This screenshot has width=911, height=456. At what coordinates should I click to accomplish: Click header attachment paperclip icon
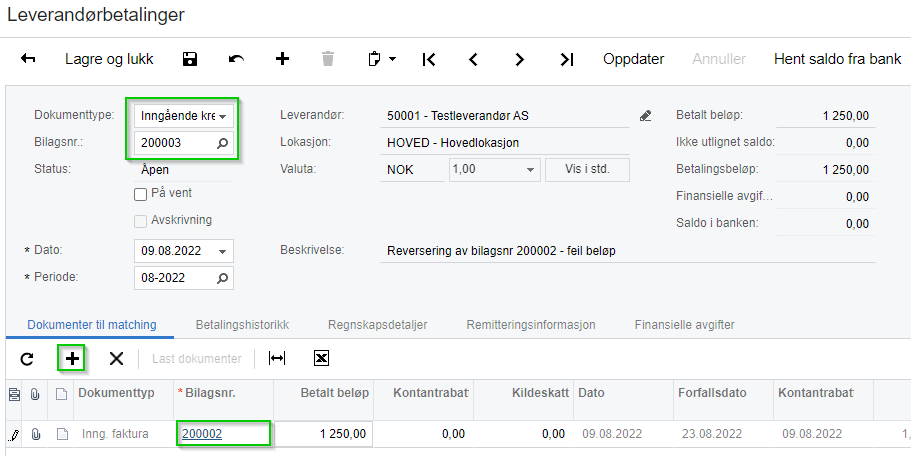click(x=35, y=394)
